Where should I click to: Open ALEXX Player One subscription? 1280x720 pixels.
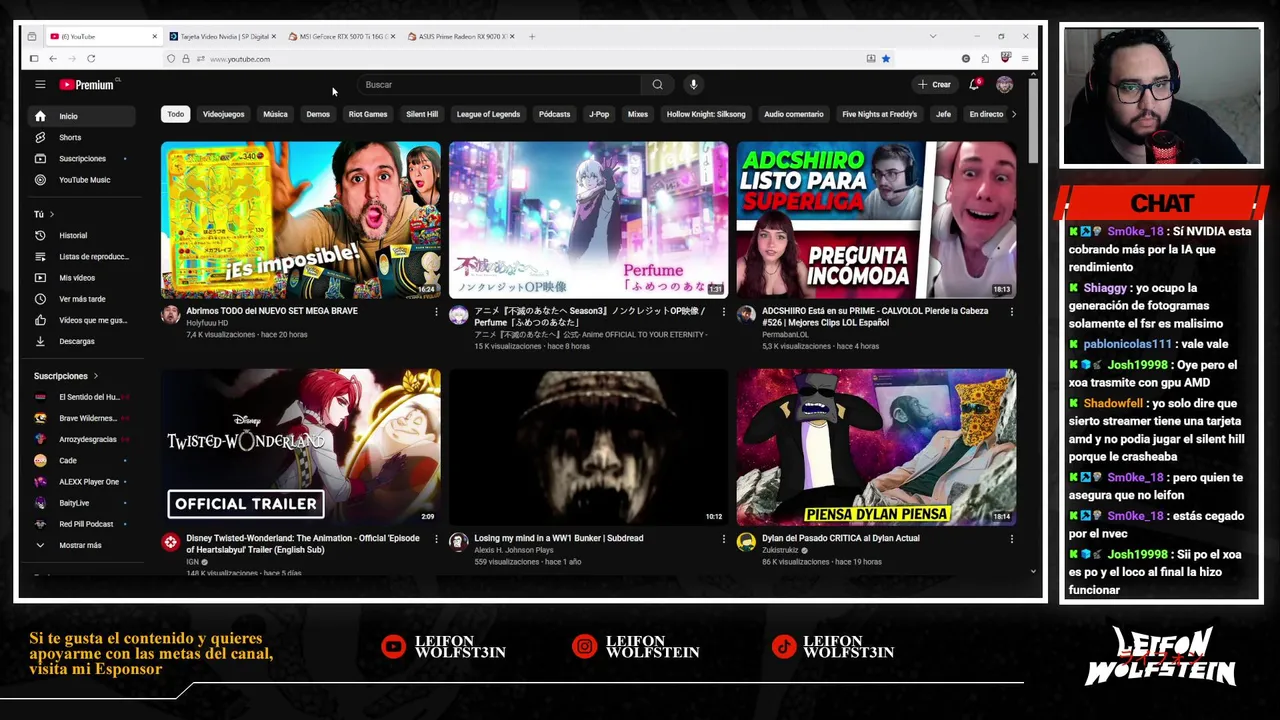[83, 481]
